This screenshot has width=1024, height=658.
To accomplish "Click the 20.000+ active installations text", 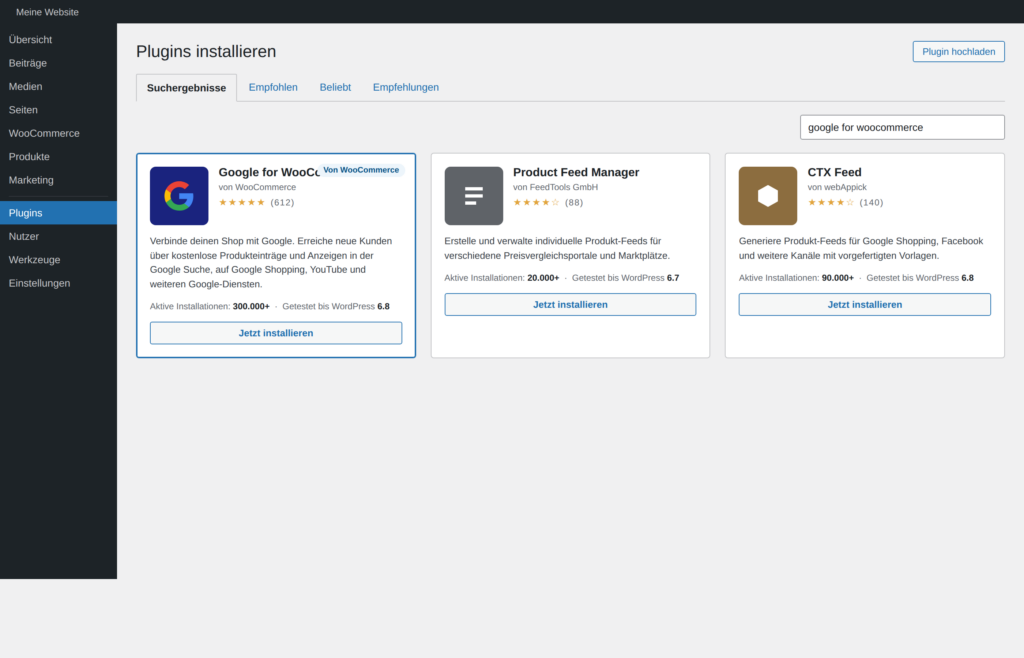I will (x=543, y=278).
